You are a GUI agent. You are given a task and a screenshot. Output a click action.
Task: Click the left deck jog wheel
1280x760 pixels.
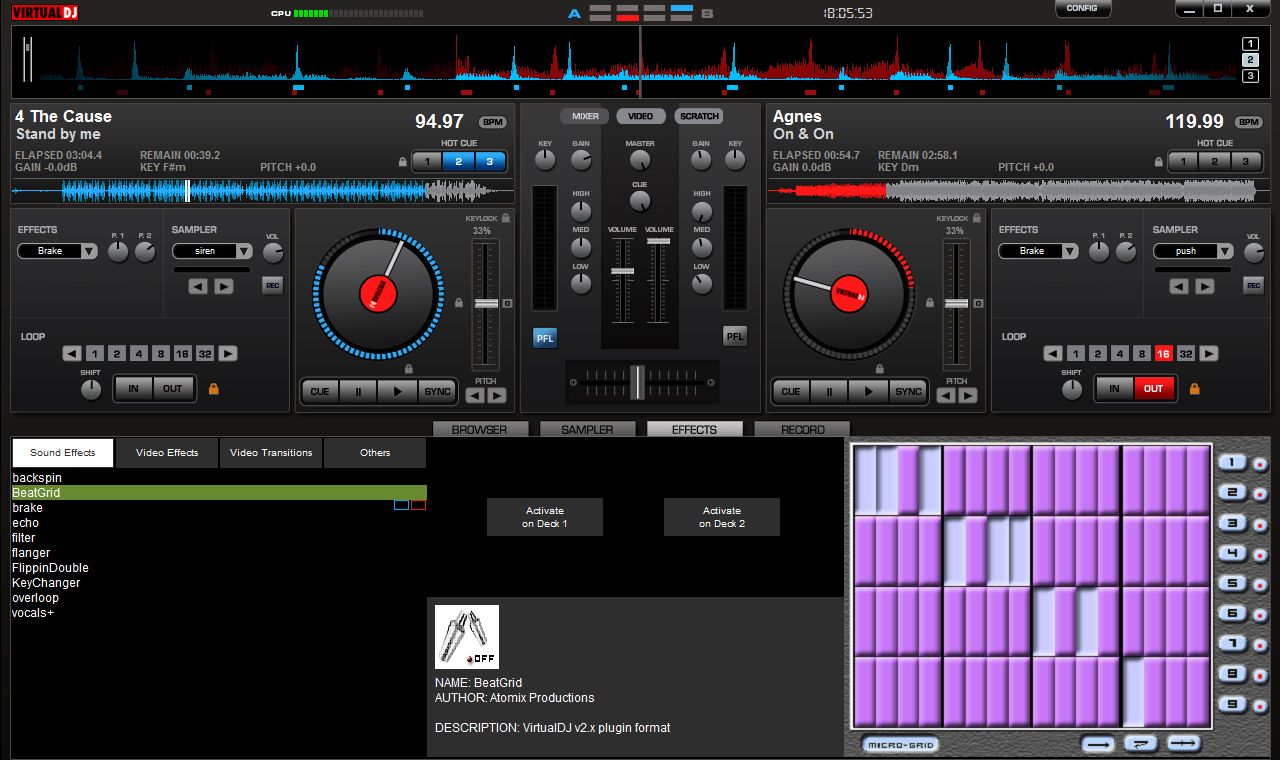[378, 294]
